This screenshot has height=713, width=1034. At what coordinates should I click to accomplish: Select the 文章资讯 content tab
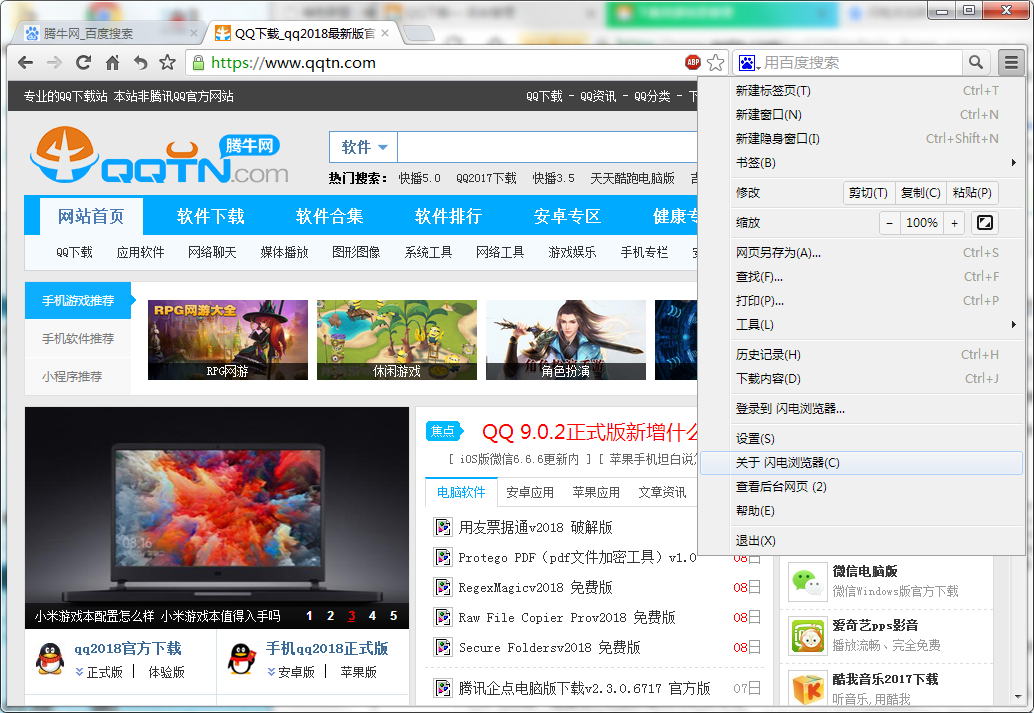(662, 493)
